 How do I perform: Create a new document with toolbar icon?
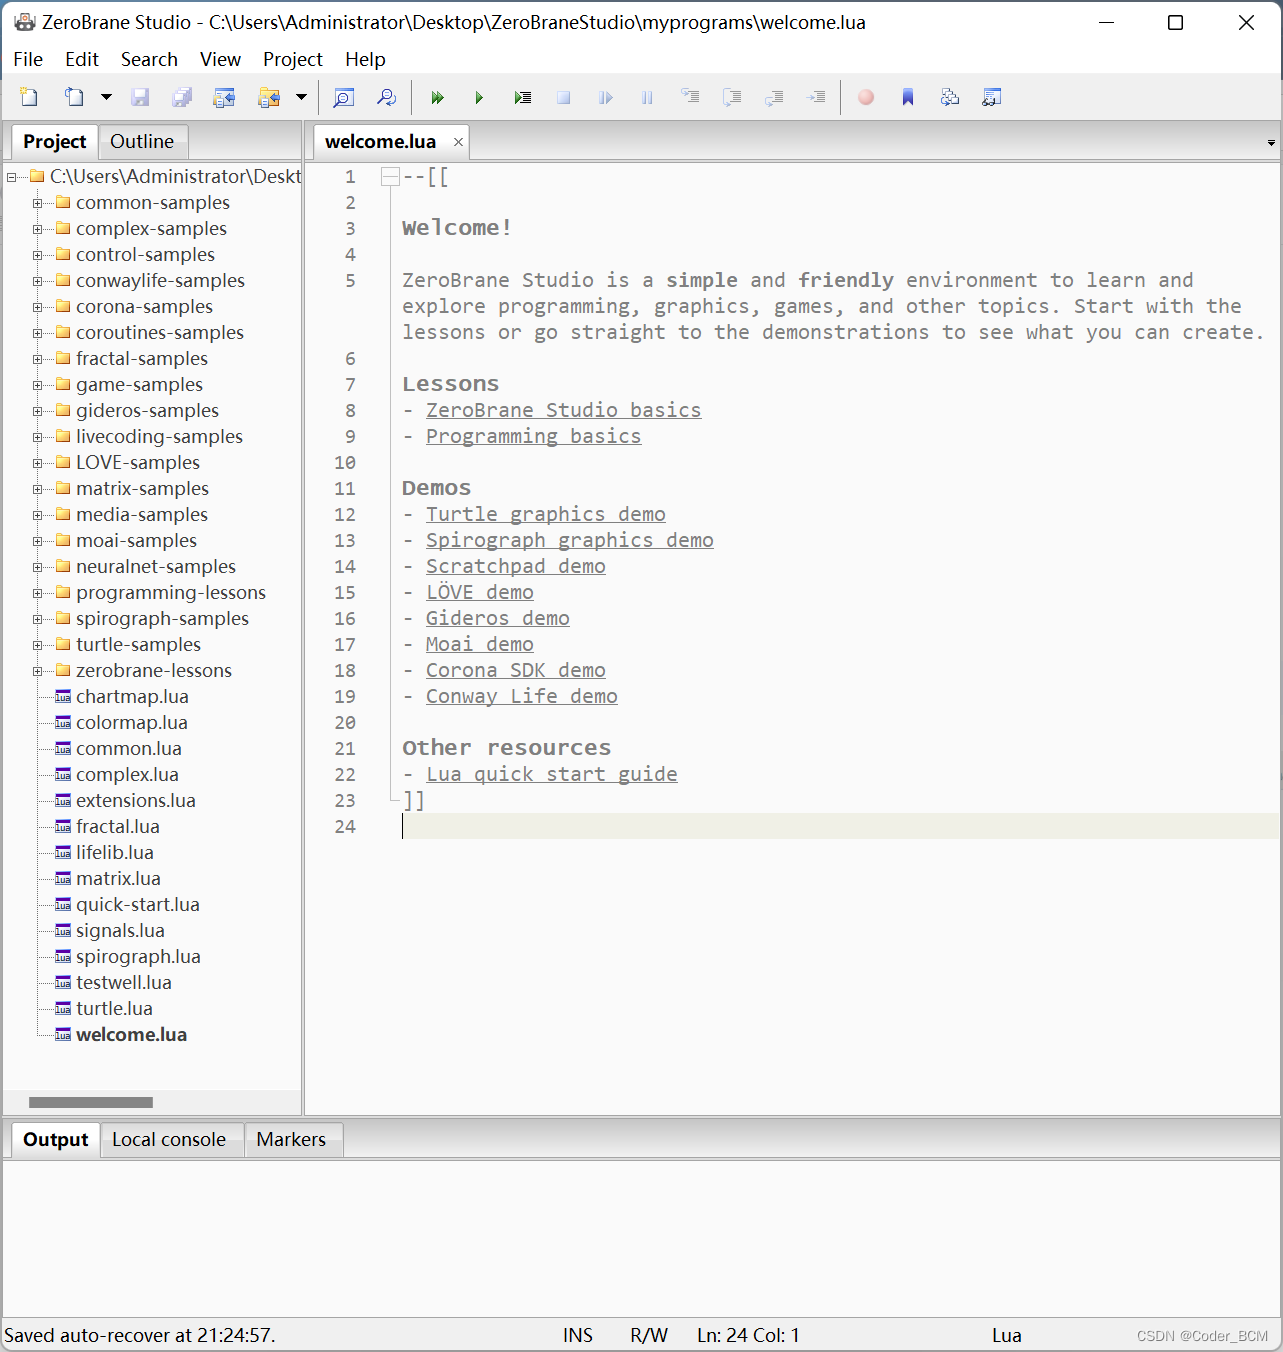tap(29, 97)
